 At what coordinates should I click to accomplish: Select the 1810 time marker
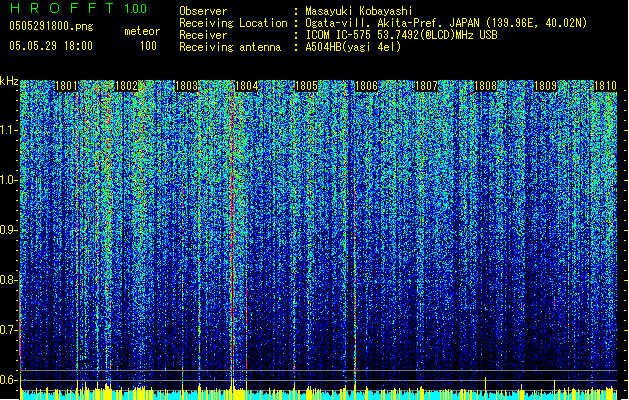click(x=605, y=87)
